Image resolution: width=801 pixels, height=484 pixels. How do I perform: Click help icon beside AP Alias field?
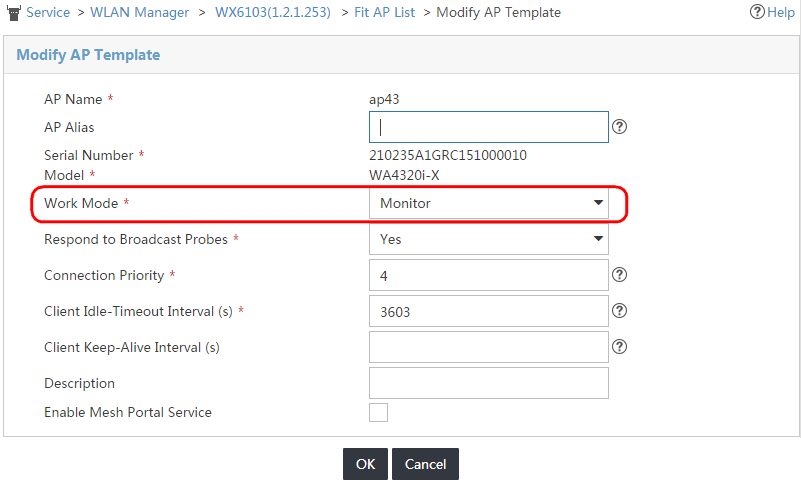tap(619, 126)
